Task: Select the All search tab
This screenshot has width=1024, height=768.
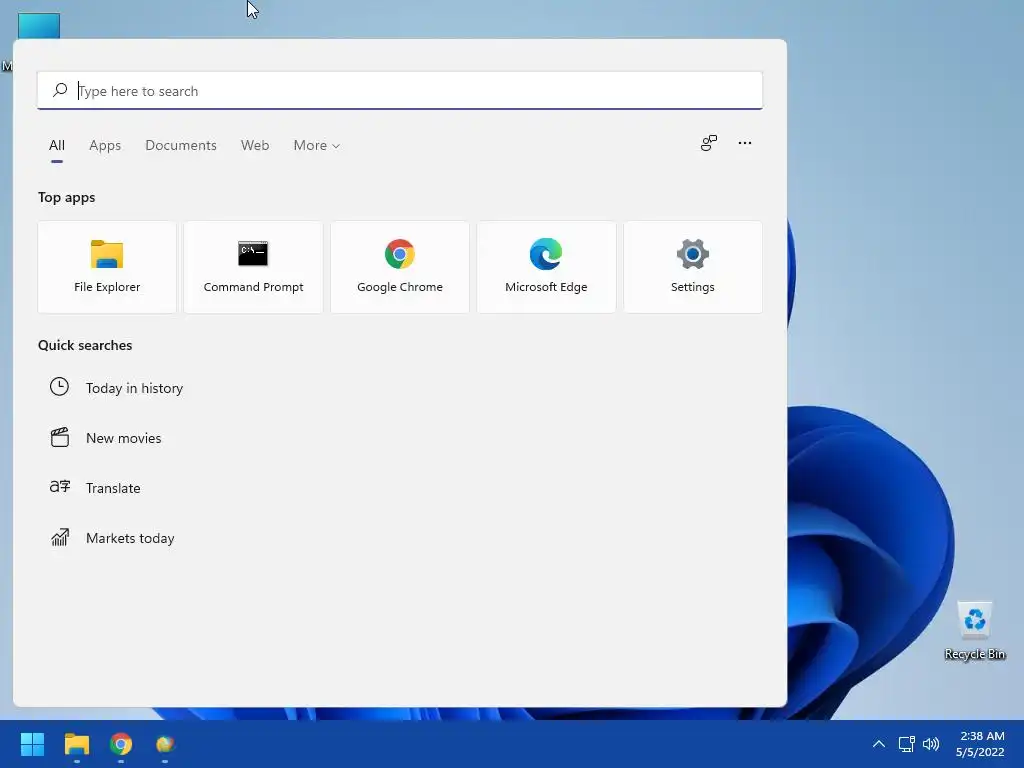Action: [x=57, y=146]
